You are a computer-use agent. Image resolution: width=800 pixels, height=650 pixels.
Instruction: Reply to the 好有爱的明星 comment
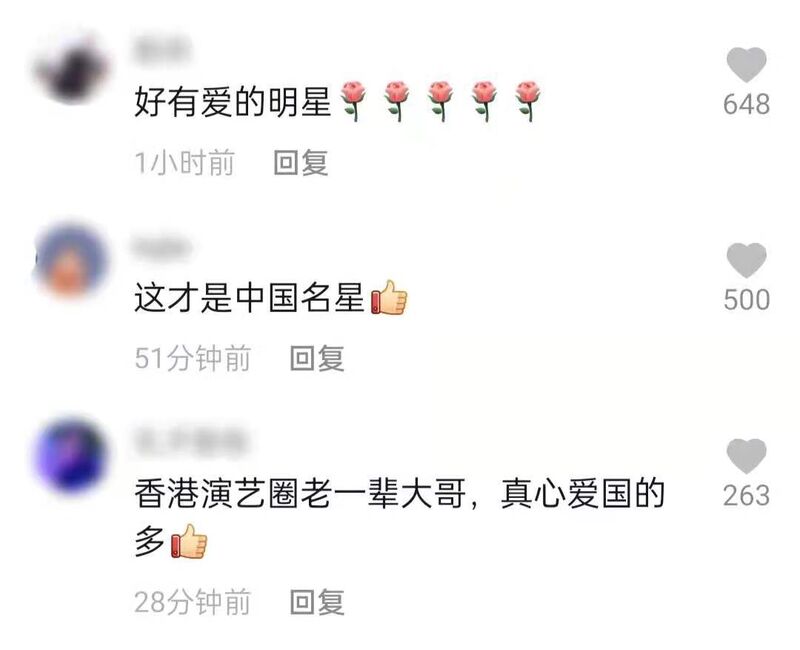pos(301,163)
